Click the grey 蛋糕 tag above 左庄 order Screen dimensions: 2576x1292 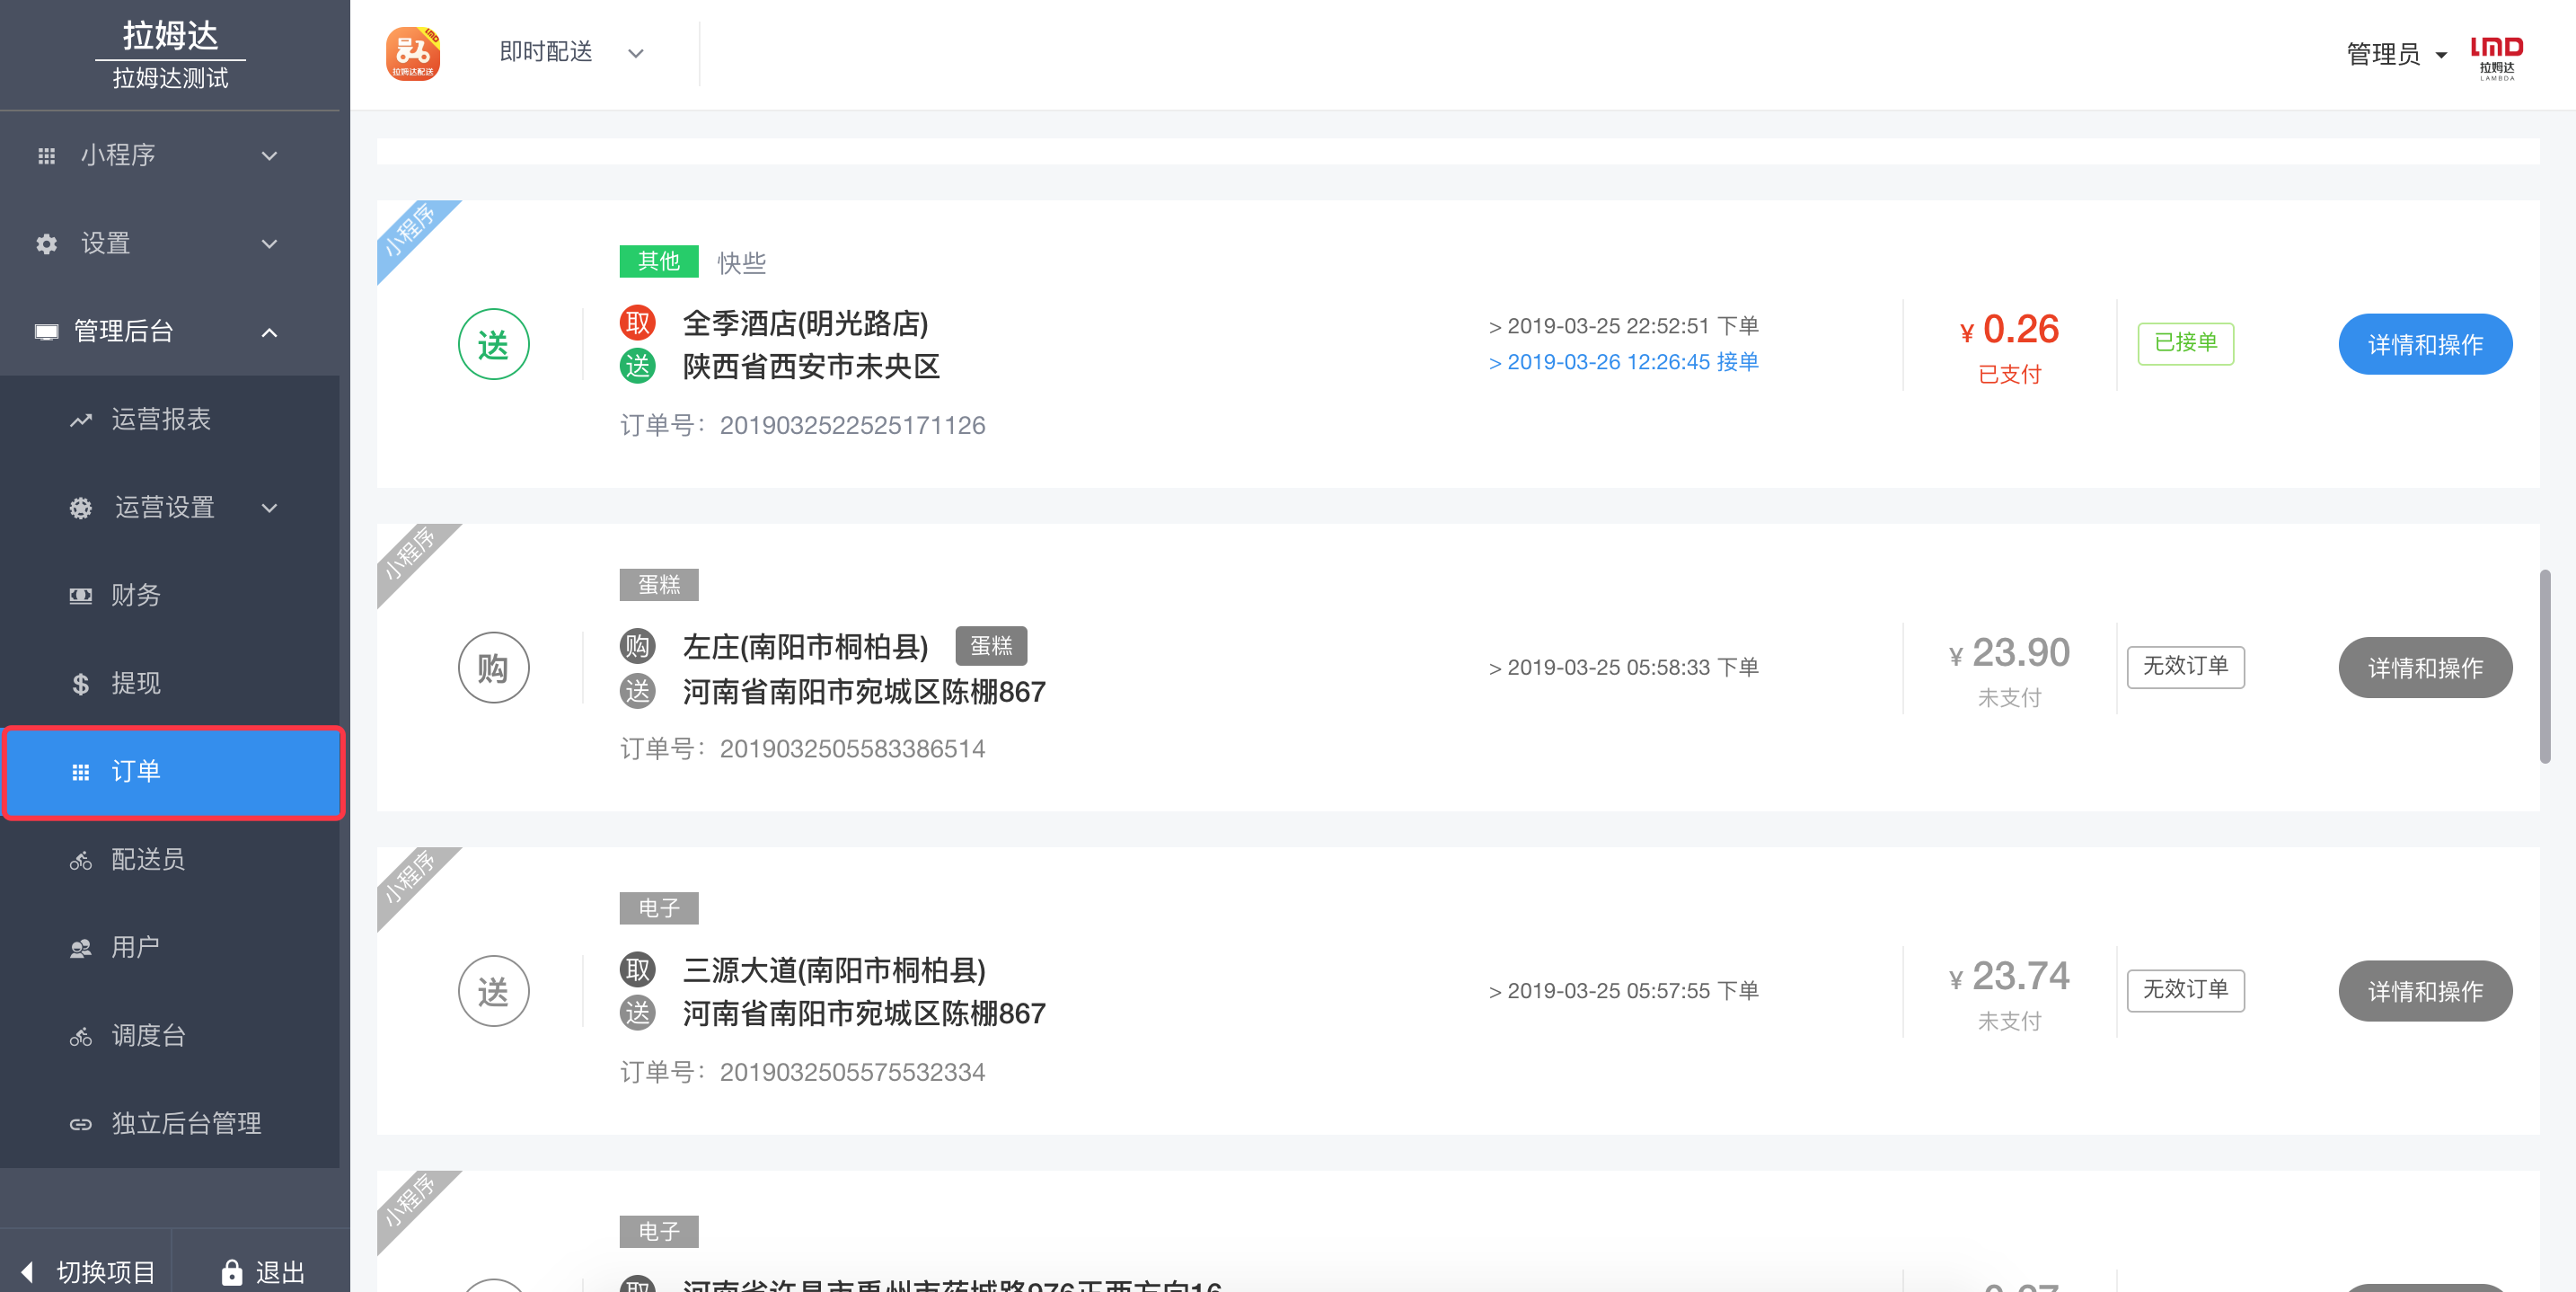click(x=659, y=585)
